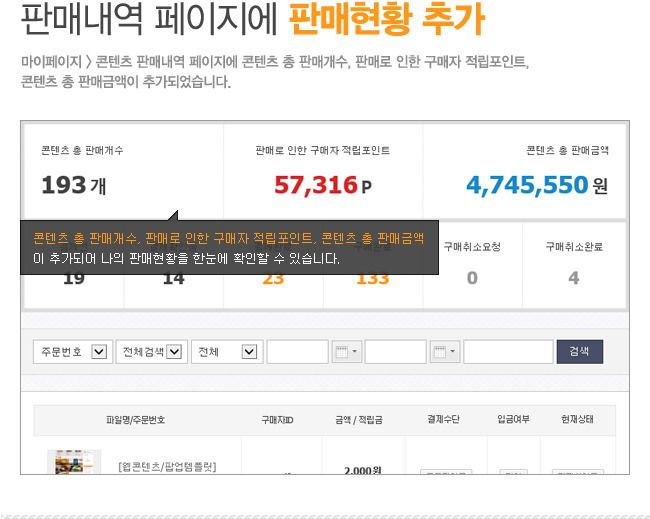
Task: Click the count 19
Action: click(x=74, y=280)
